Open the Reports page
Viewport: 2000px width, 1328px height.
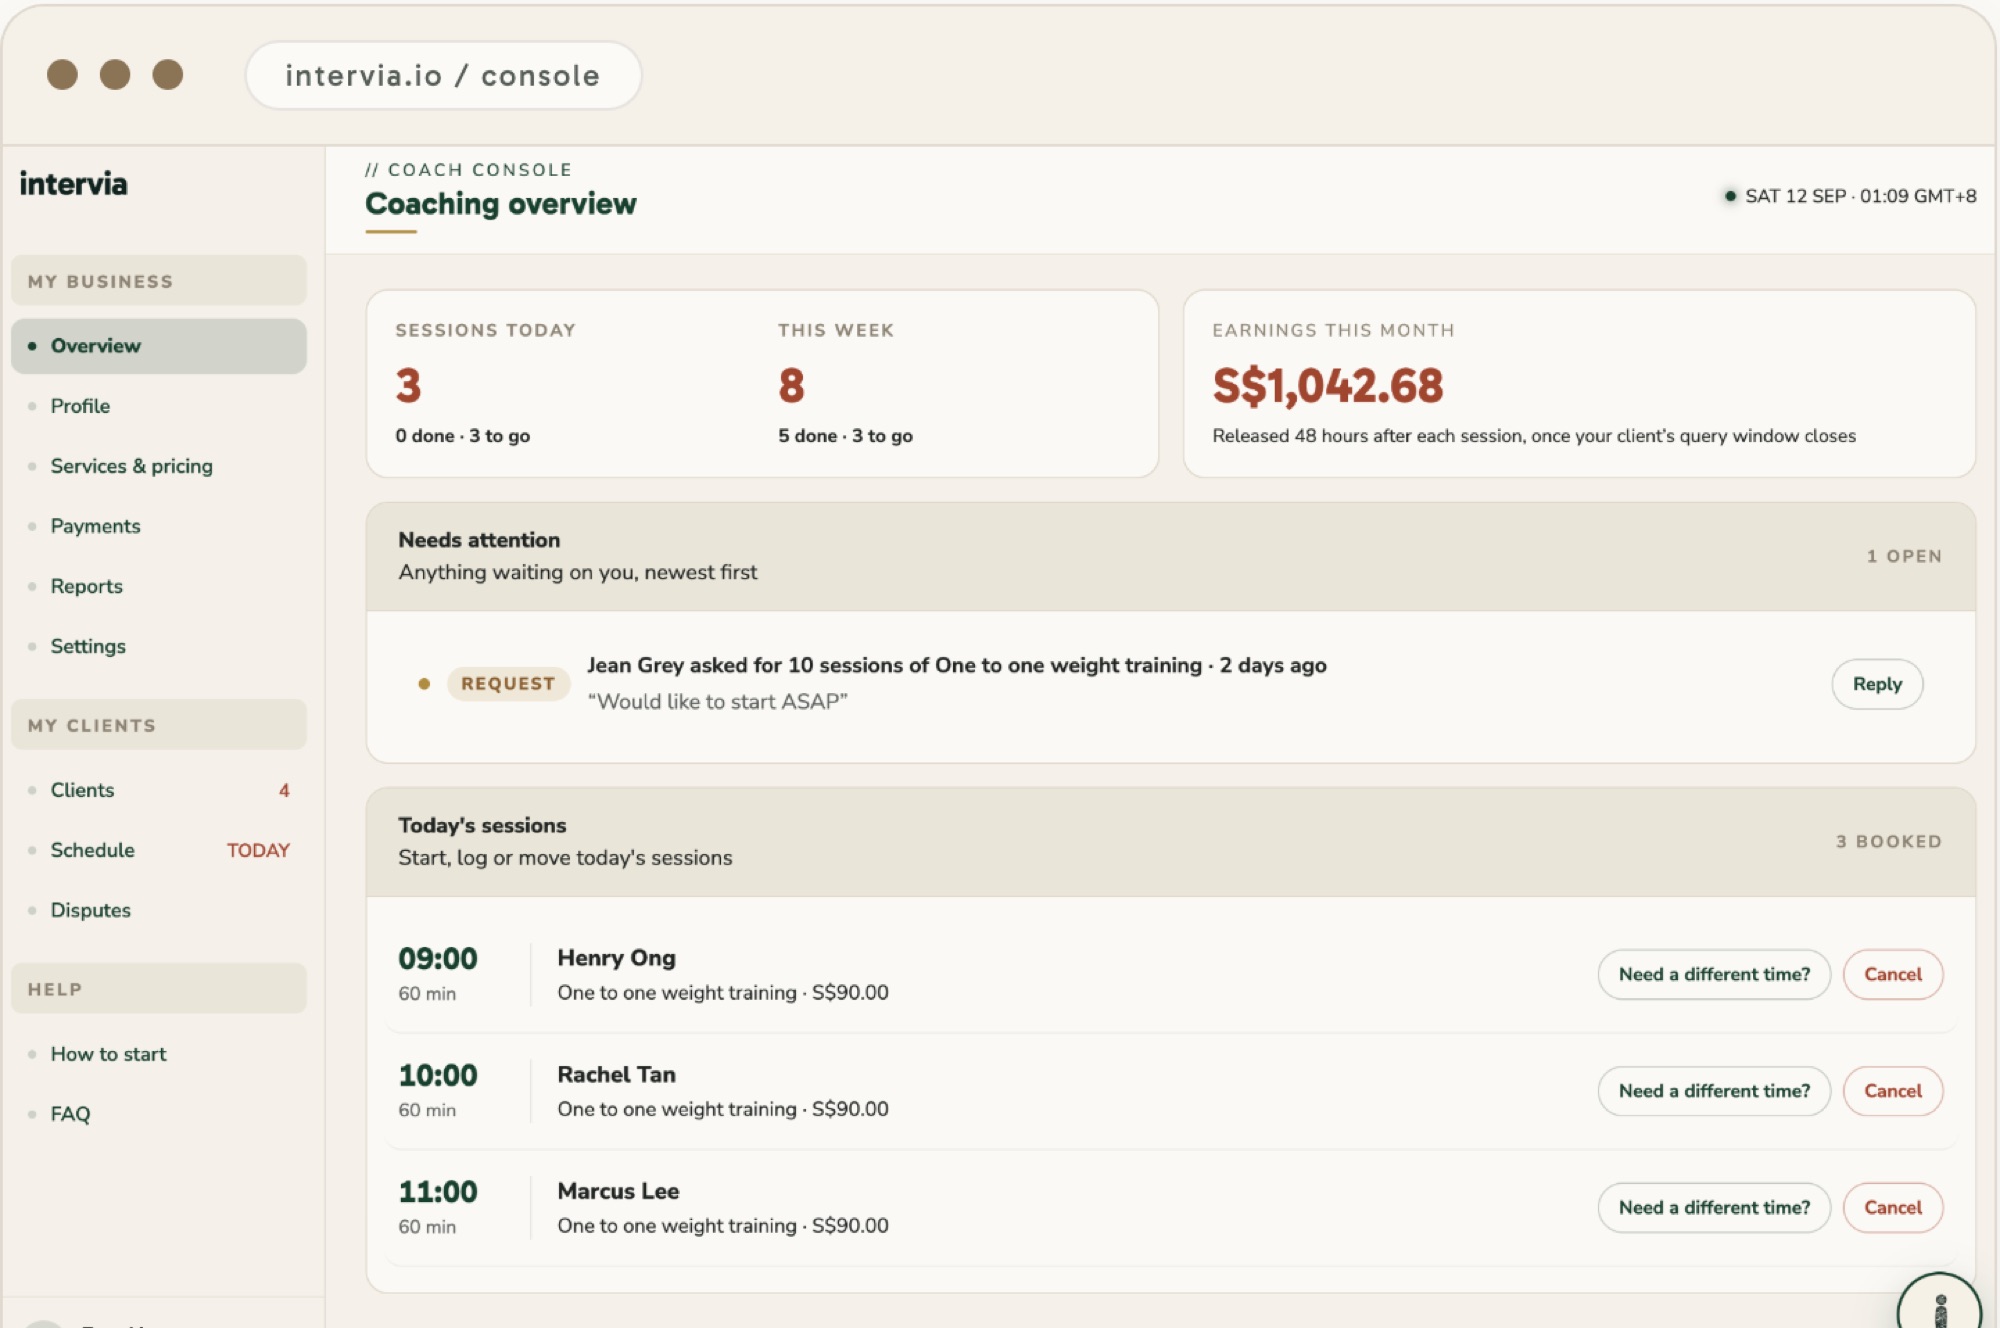coord(86,586)
